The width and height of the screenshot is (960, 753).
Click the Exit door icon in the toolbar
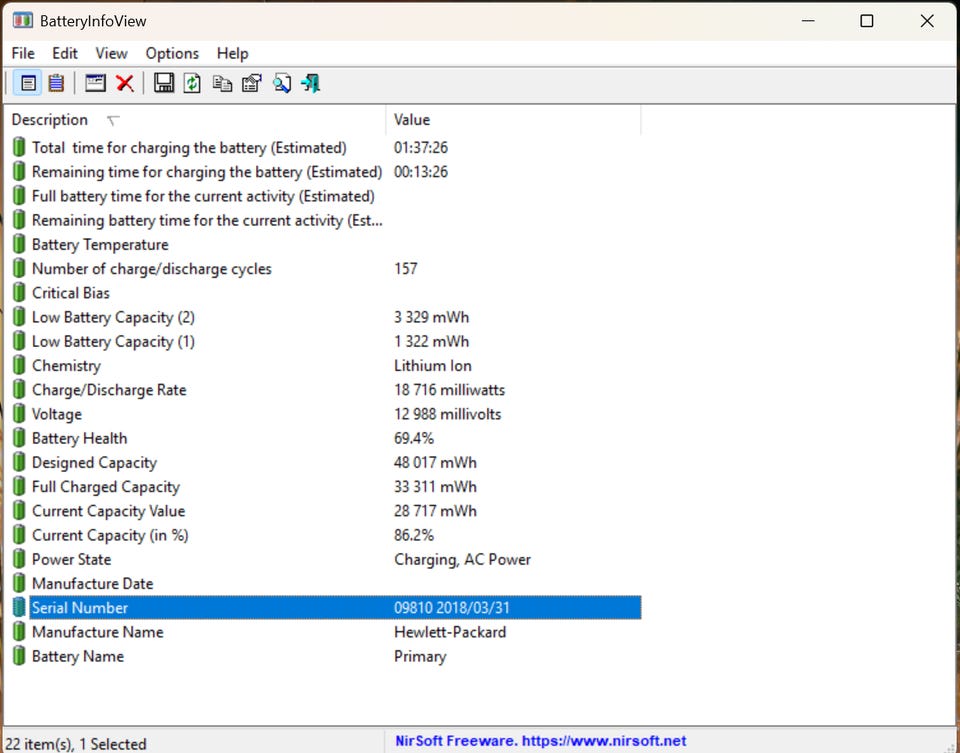(311, 83)
